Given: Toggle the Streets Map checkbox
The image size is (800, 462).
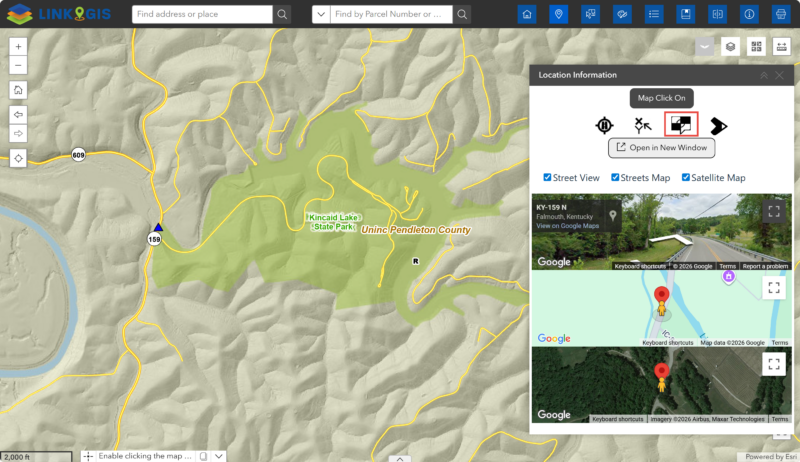Looking at the screenshot, I should coord(615,178).
